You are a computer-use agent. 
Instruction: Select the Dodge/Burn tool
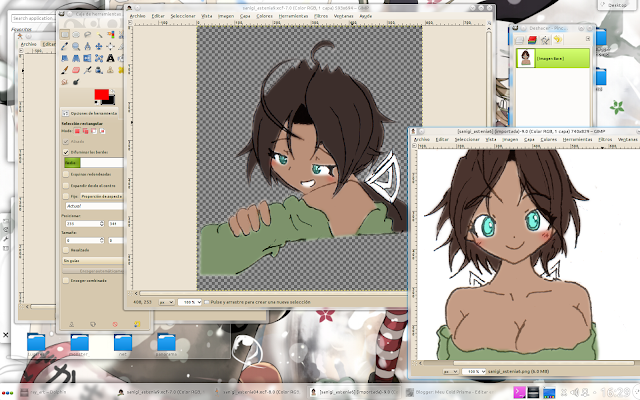pos(76,82)
